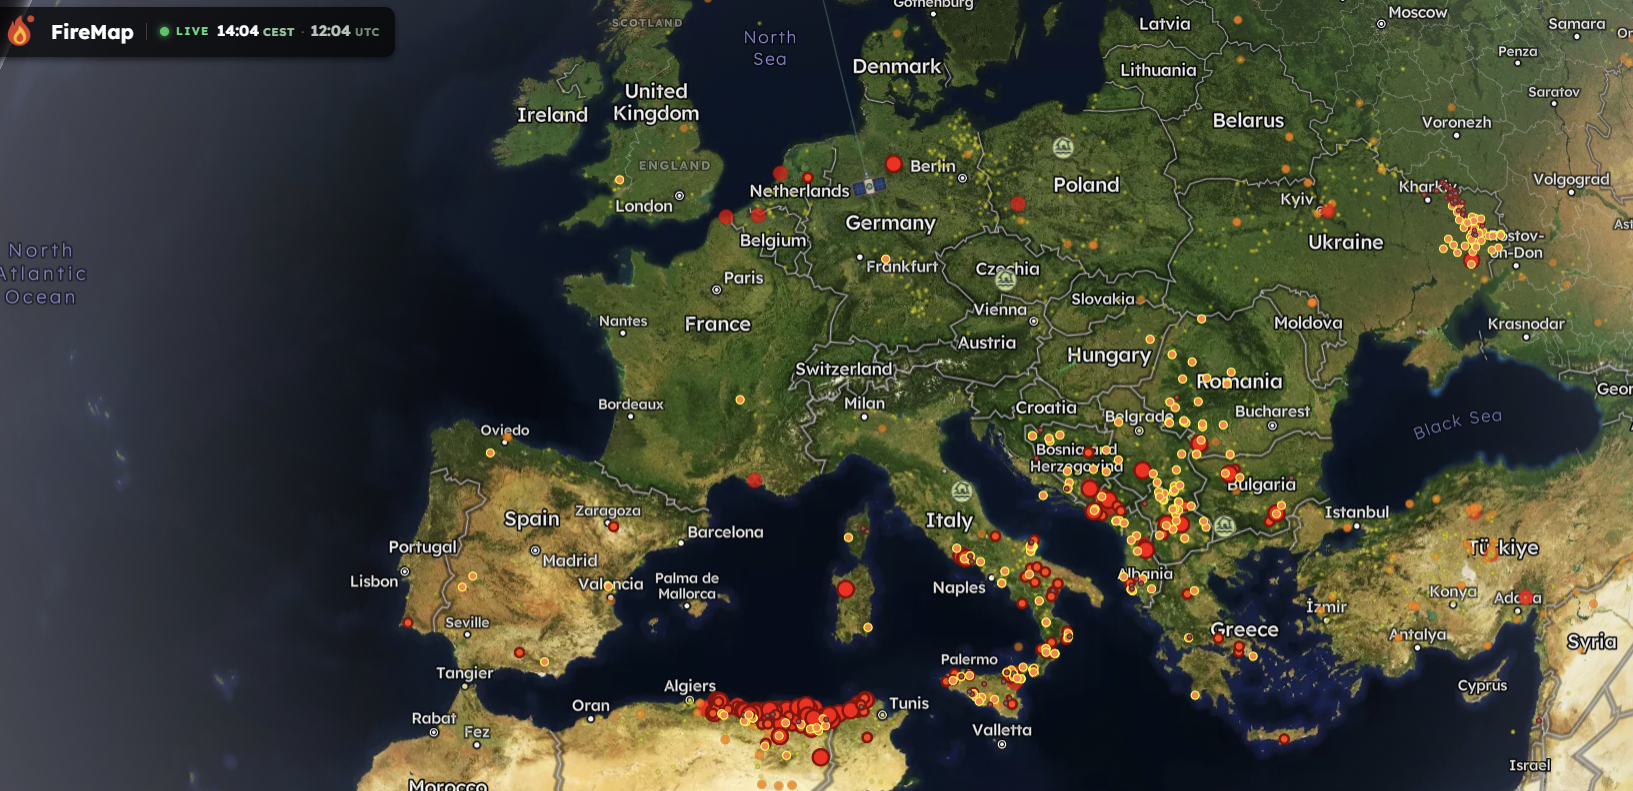The image size is (1633, 791).
Task: Click the Bucharest city label
Action: tap(1272, 411)
